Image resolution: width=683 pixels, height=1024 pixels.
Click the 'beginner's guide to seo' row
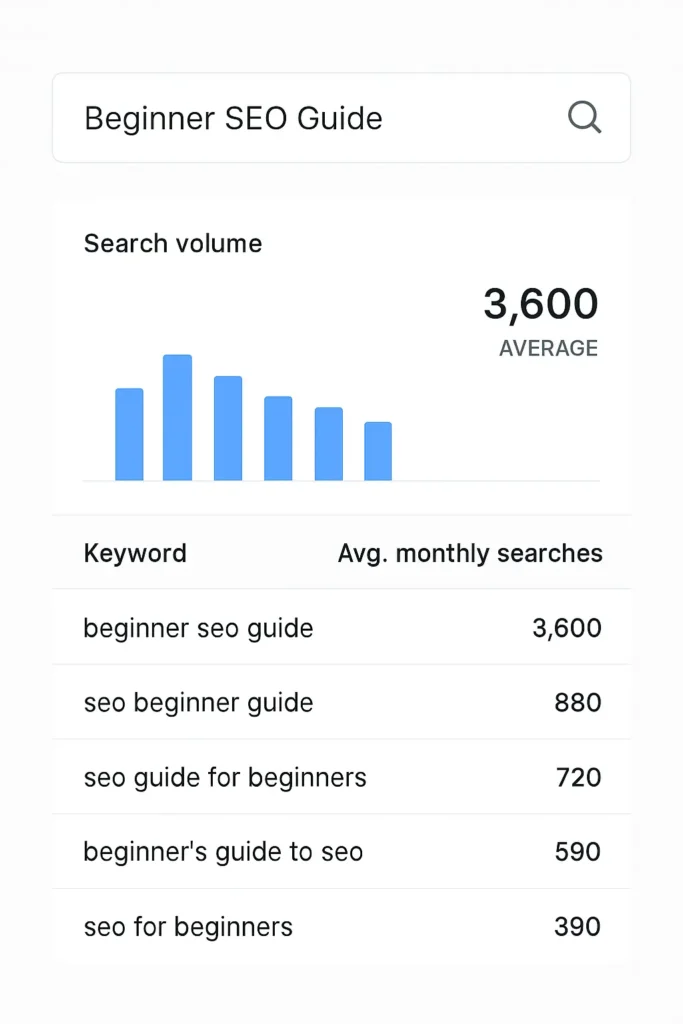click(222, 852)
